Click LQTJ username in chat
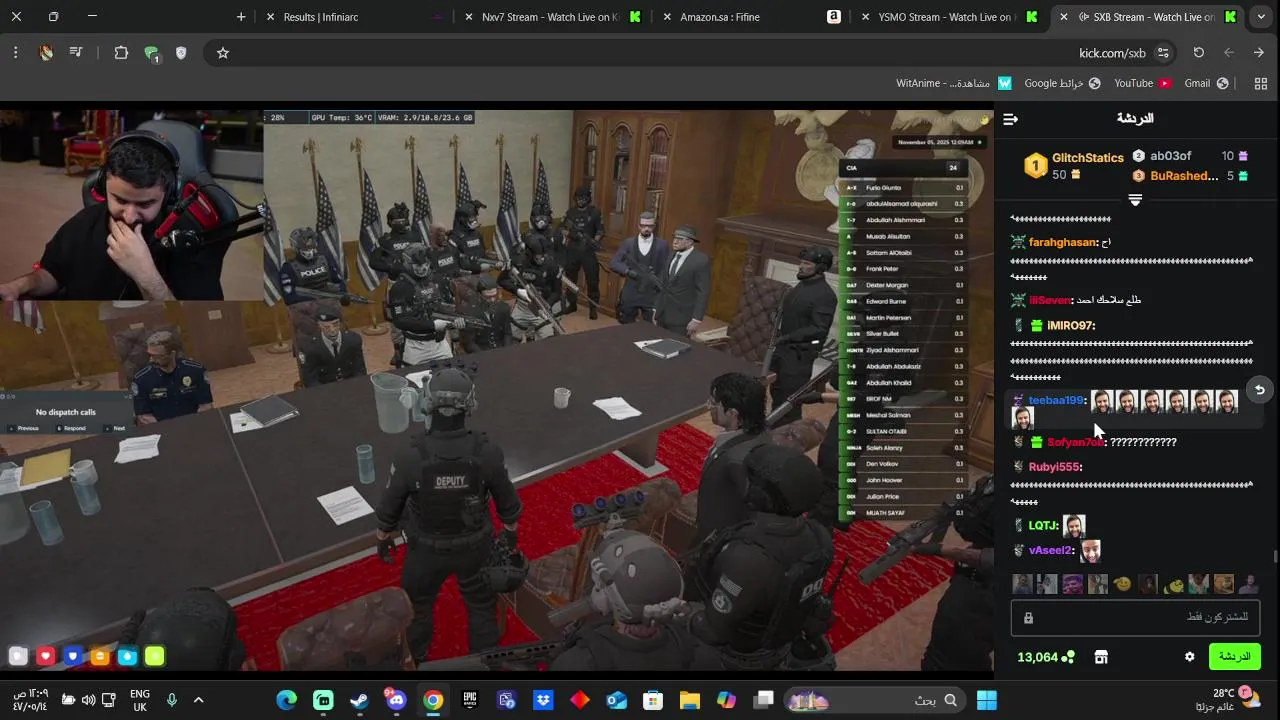This screenshot has height=720, width=1280. click(x=1041, y=525)
